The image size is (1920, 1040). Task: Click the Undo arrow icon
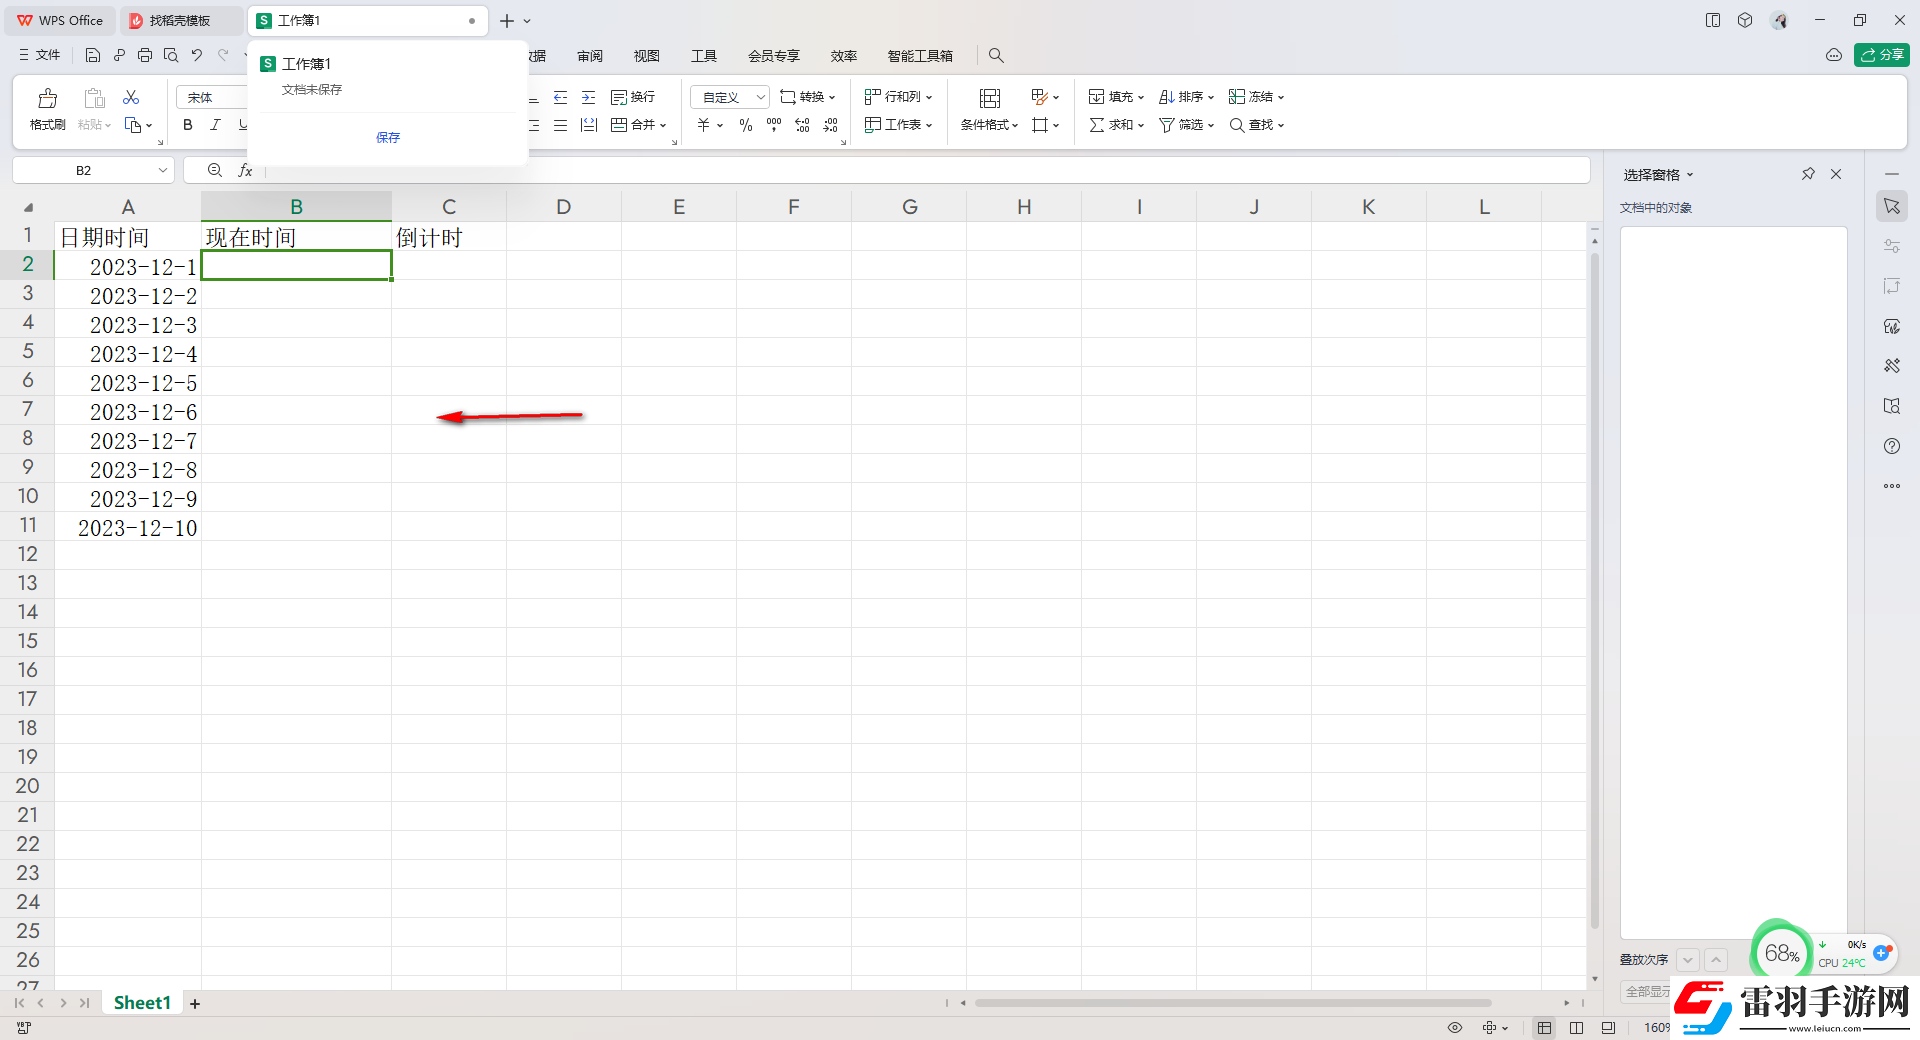(x=197, y=56)
